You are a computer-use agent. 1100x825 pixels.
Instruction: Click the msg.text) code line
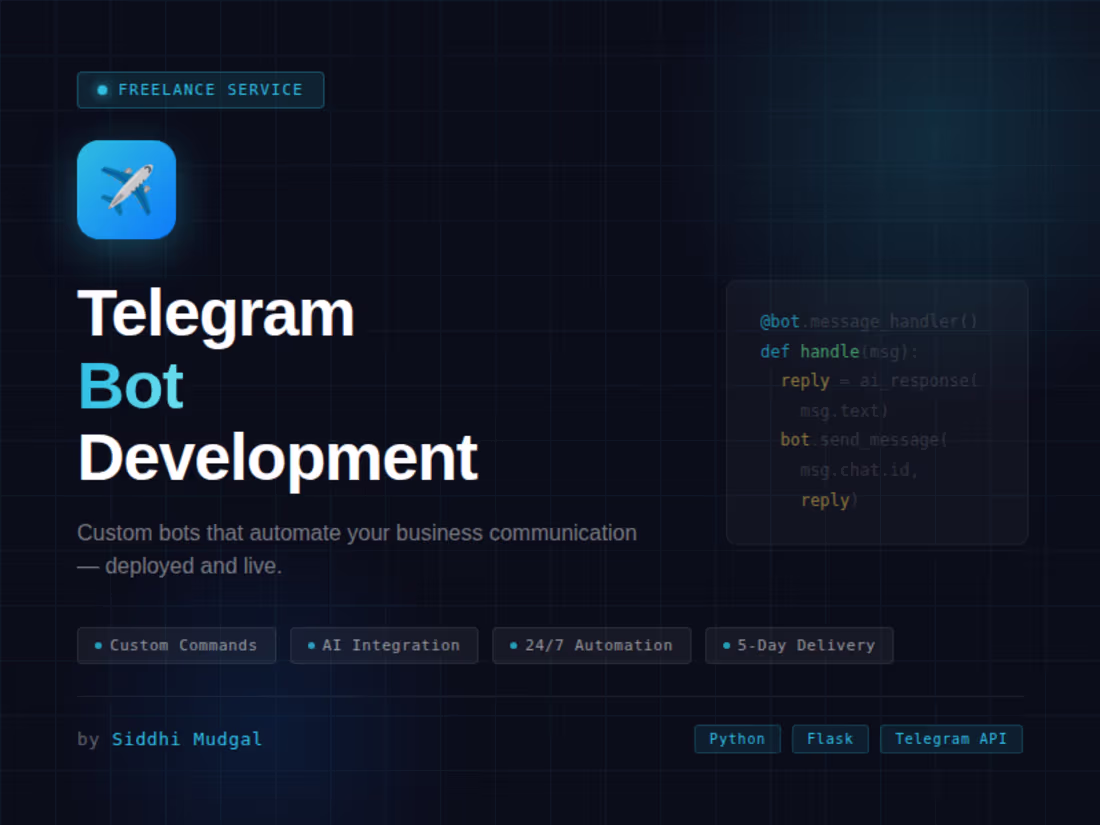point(844,411)
